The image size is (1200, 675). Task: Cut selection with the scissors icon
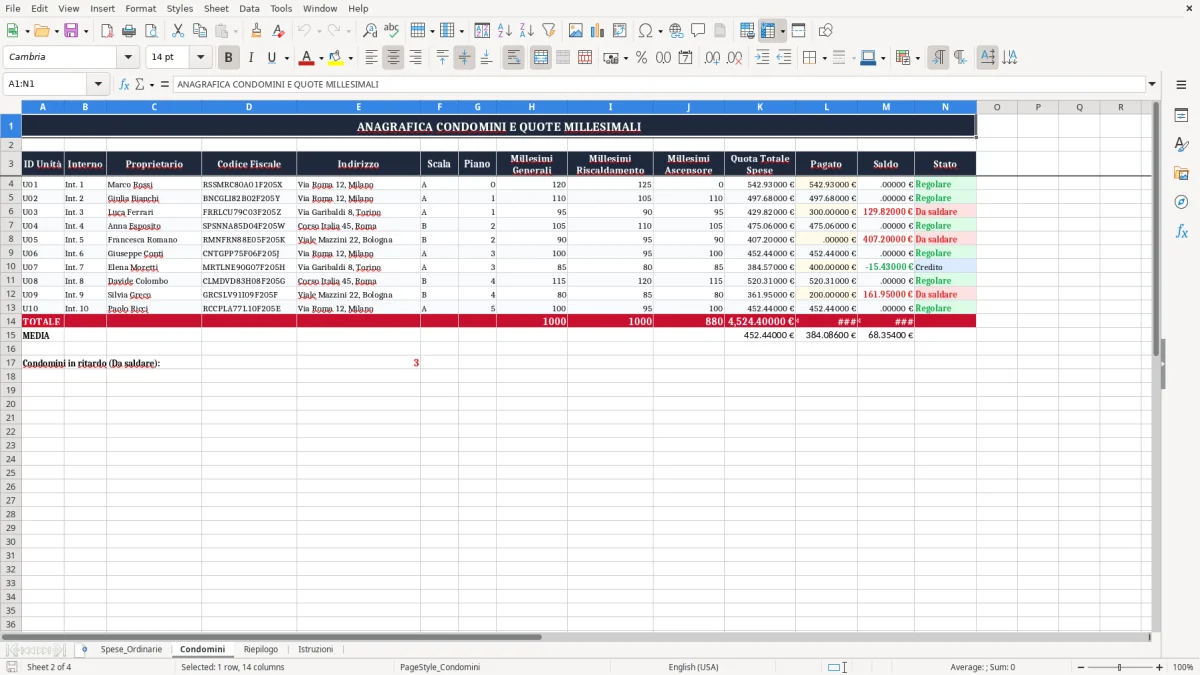point(178,31)
